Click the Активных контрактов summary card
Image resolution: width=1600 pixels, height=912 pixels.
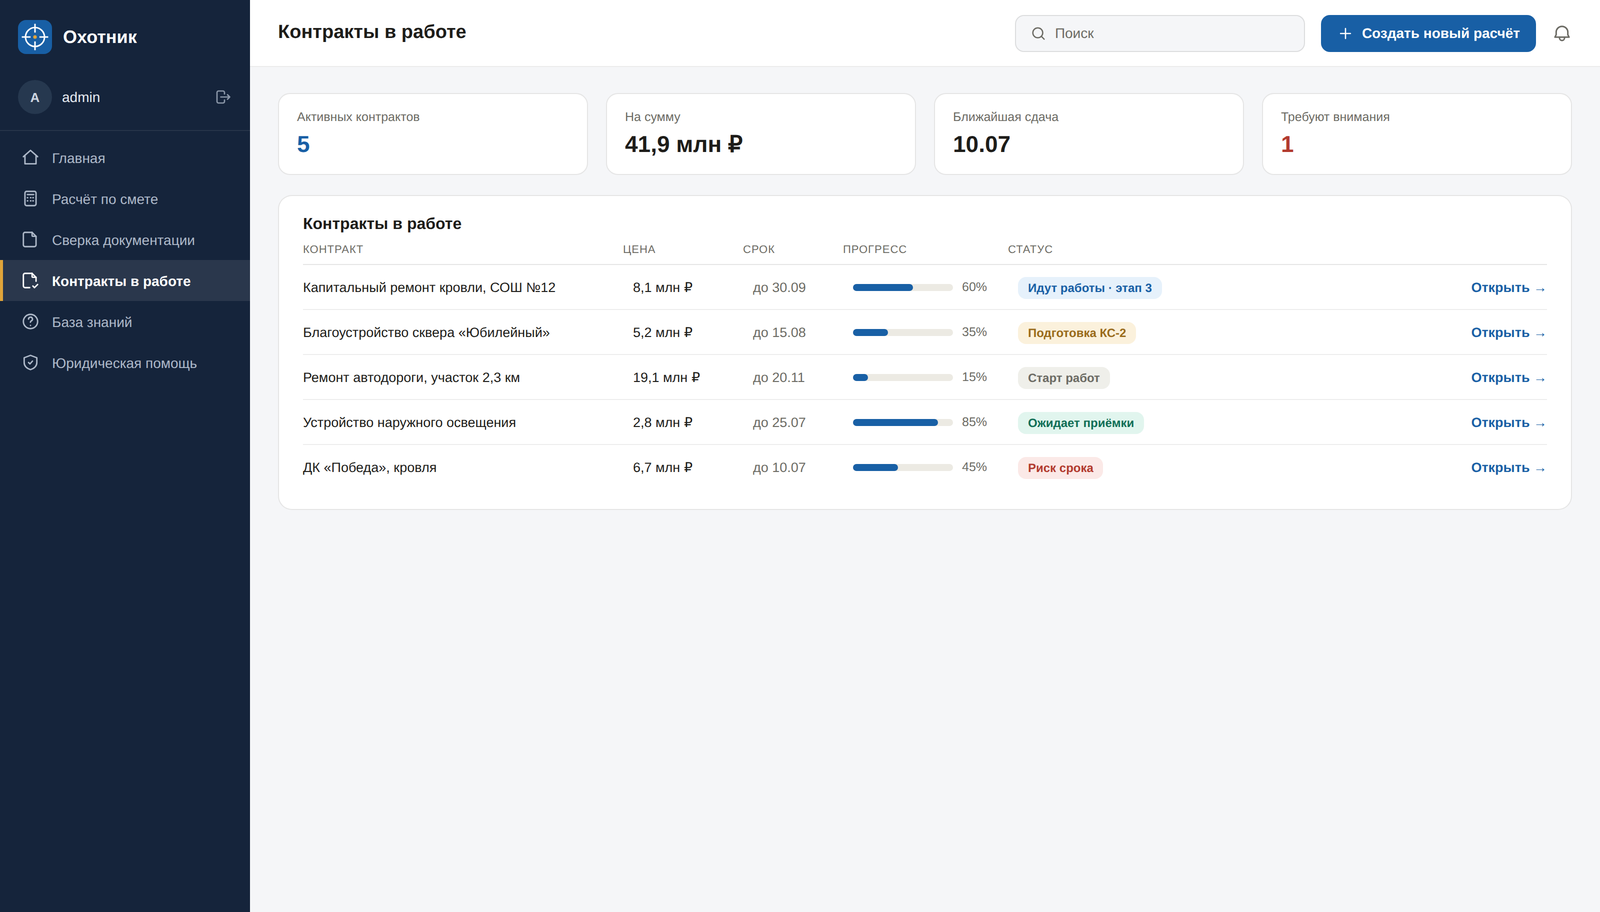point(433,134)
